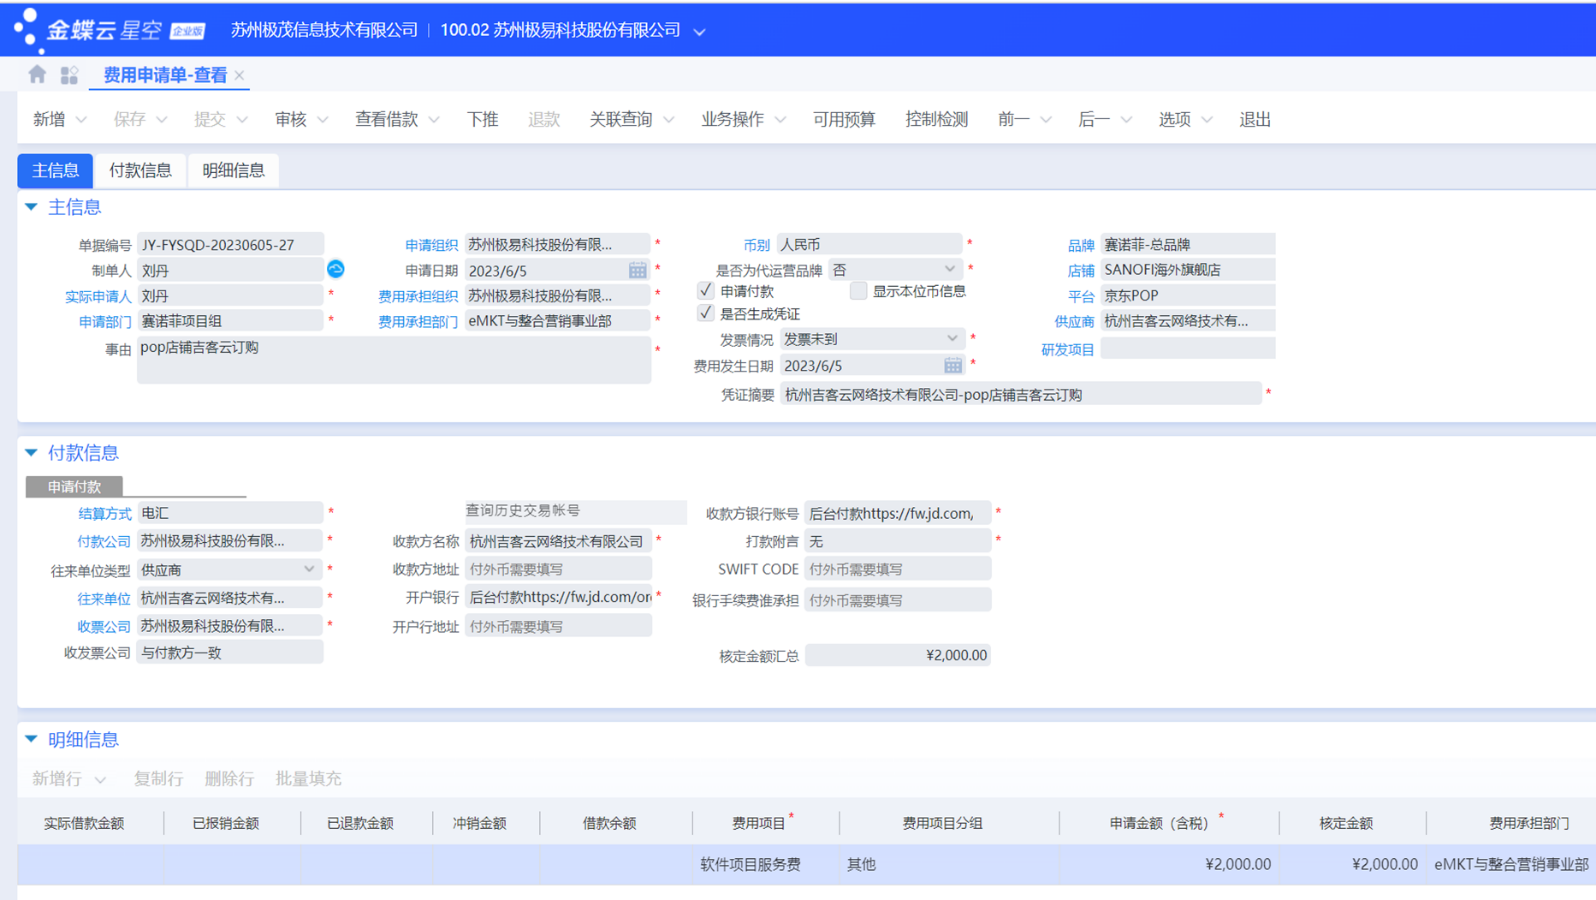
Task: Click the blue icon beside 制单人
Action: coord(336,269)
